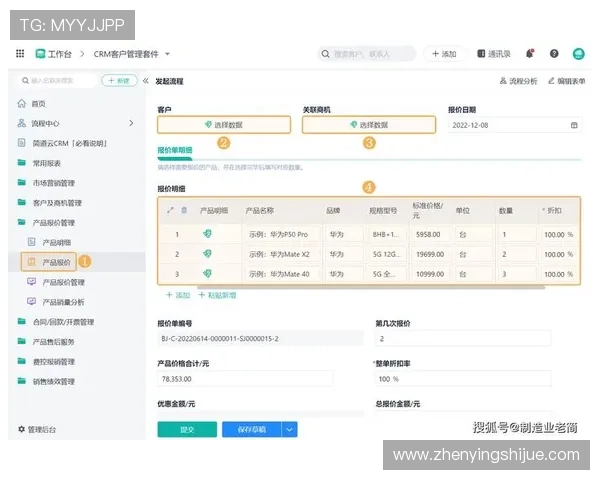Click the green 提交 submit button
600x480 pixels.
click(187, 429)
